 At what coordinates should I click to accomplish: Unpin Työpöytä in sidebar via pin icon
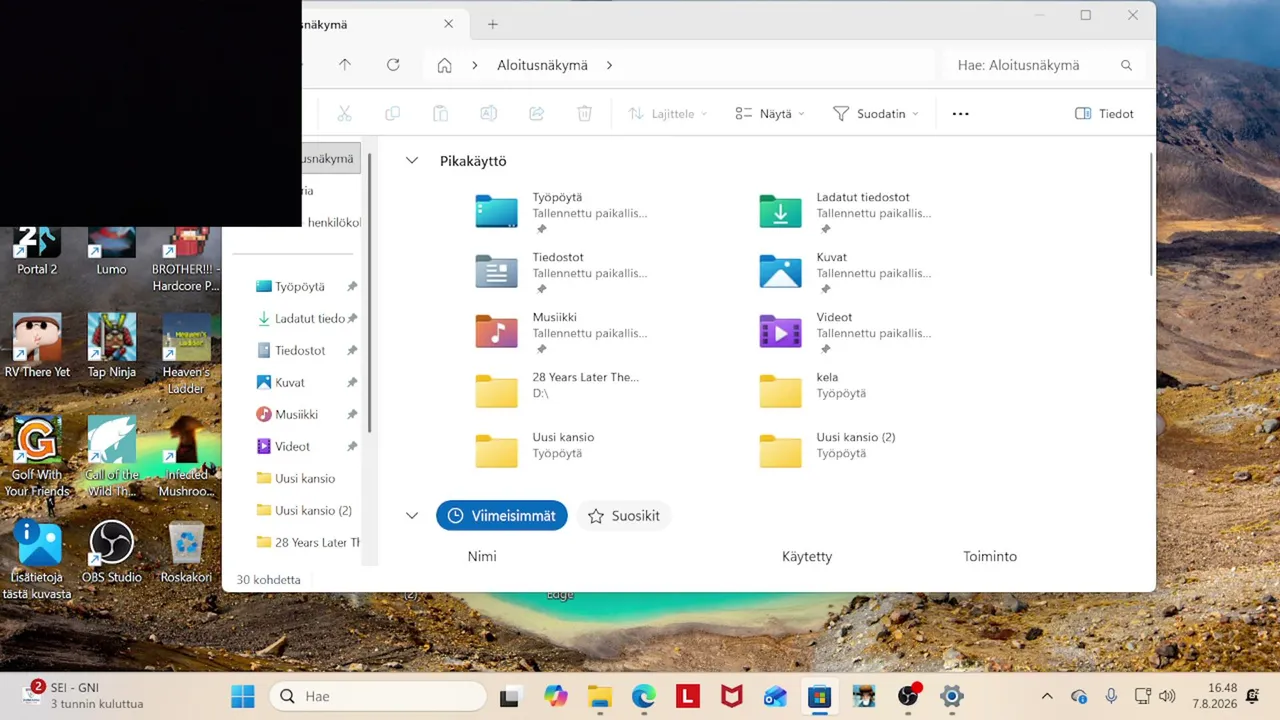pyautogui.click(x=352, y=286)
